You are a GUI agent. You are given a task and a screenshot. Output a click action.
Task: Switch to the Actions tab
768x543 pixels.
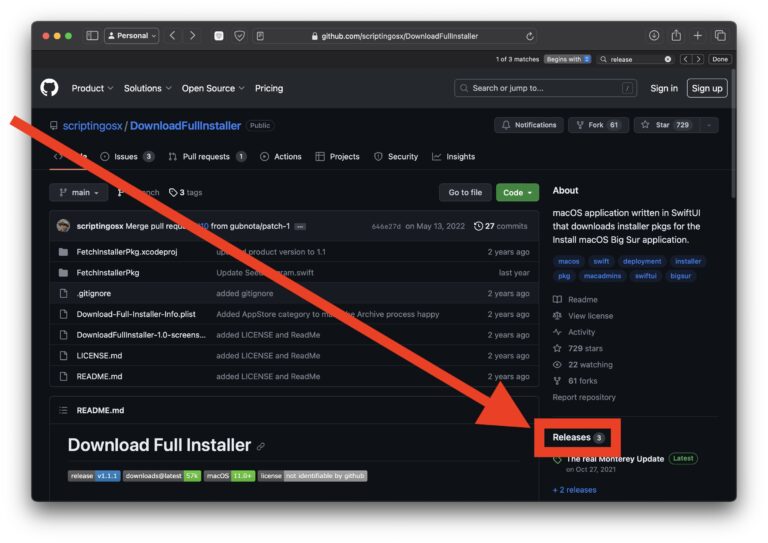pos(281,157)
